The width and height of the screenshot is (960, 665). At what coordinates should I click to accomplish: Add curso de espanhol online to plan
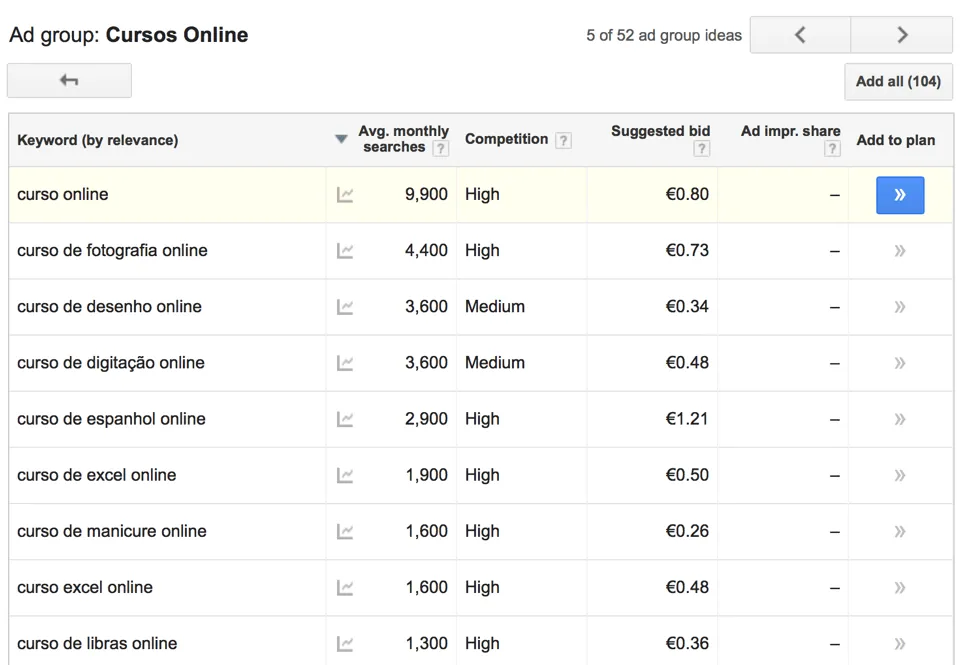(899, 419)
